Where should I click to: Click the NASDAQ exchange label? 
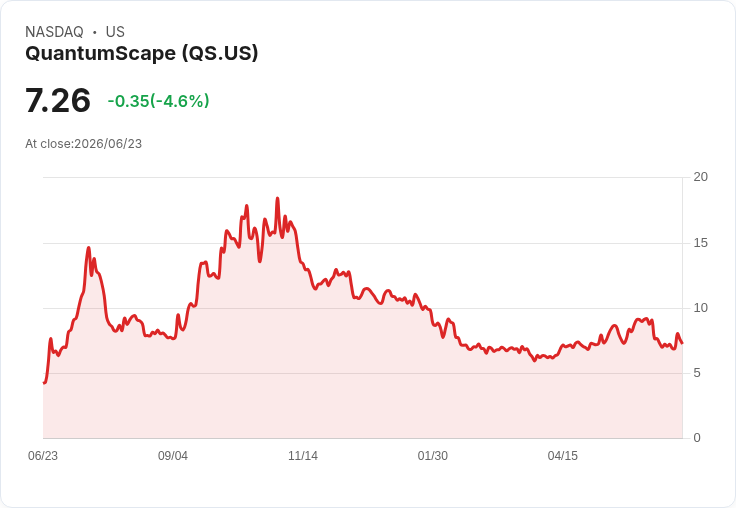pos(54,32)
